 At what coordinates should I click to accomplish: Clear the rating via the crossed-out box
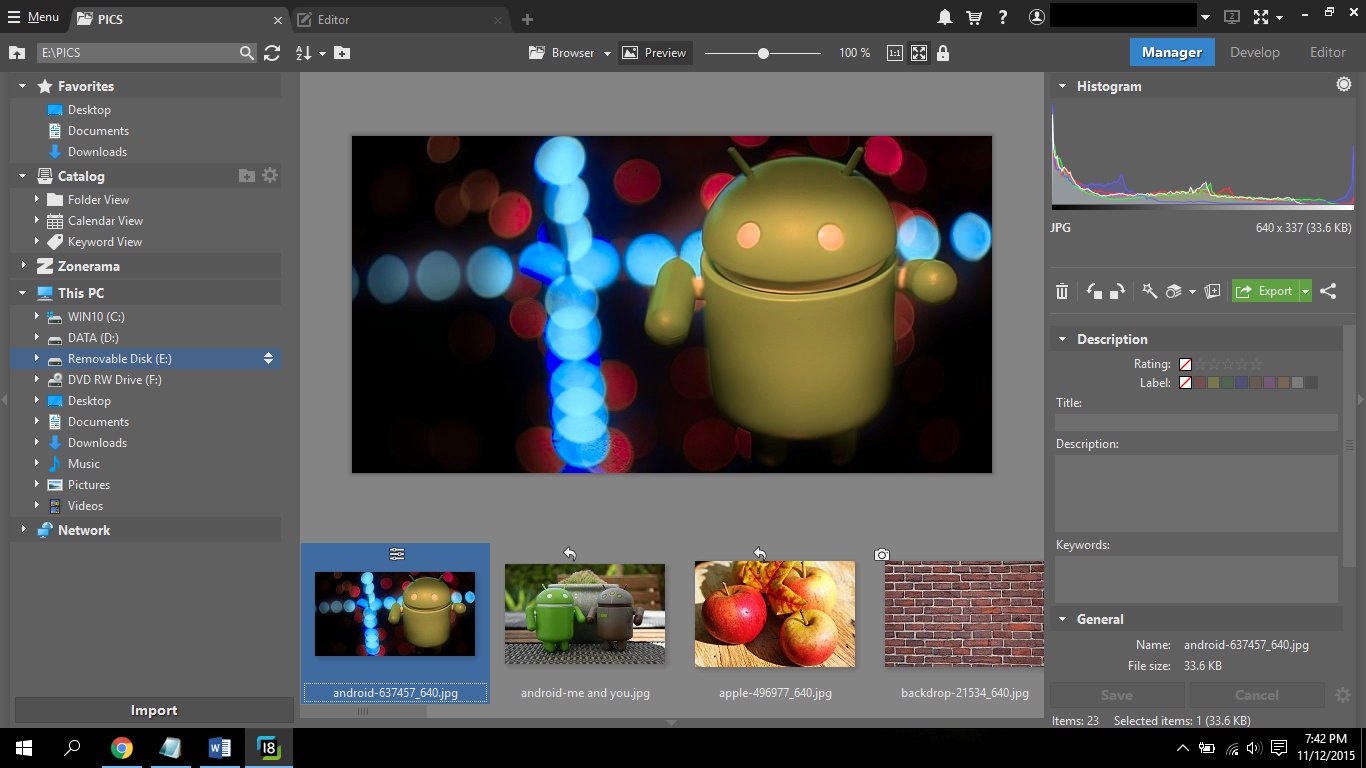[x=1185, y=363]
